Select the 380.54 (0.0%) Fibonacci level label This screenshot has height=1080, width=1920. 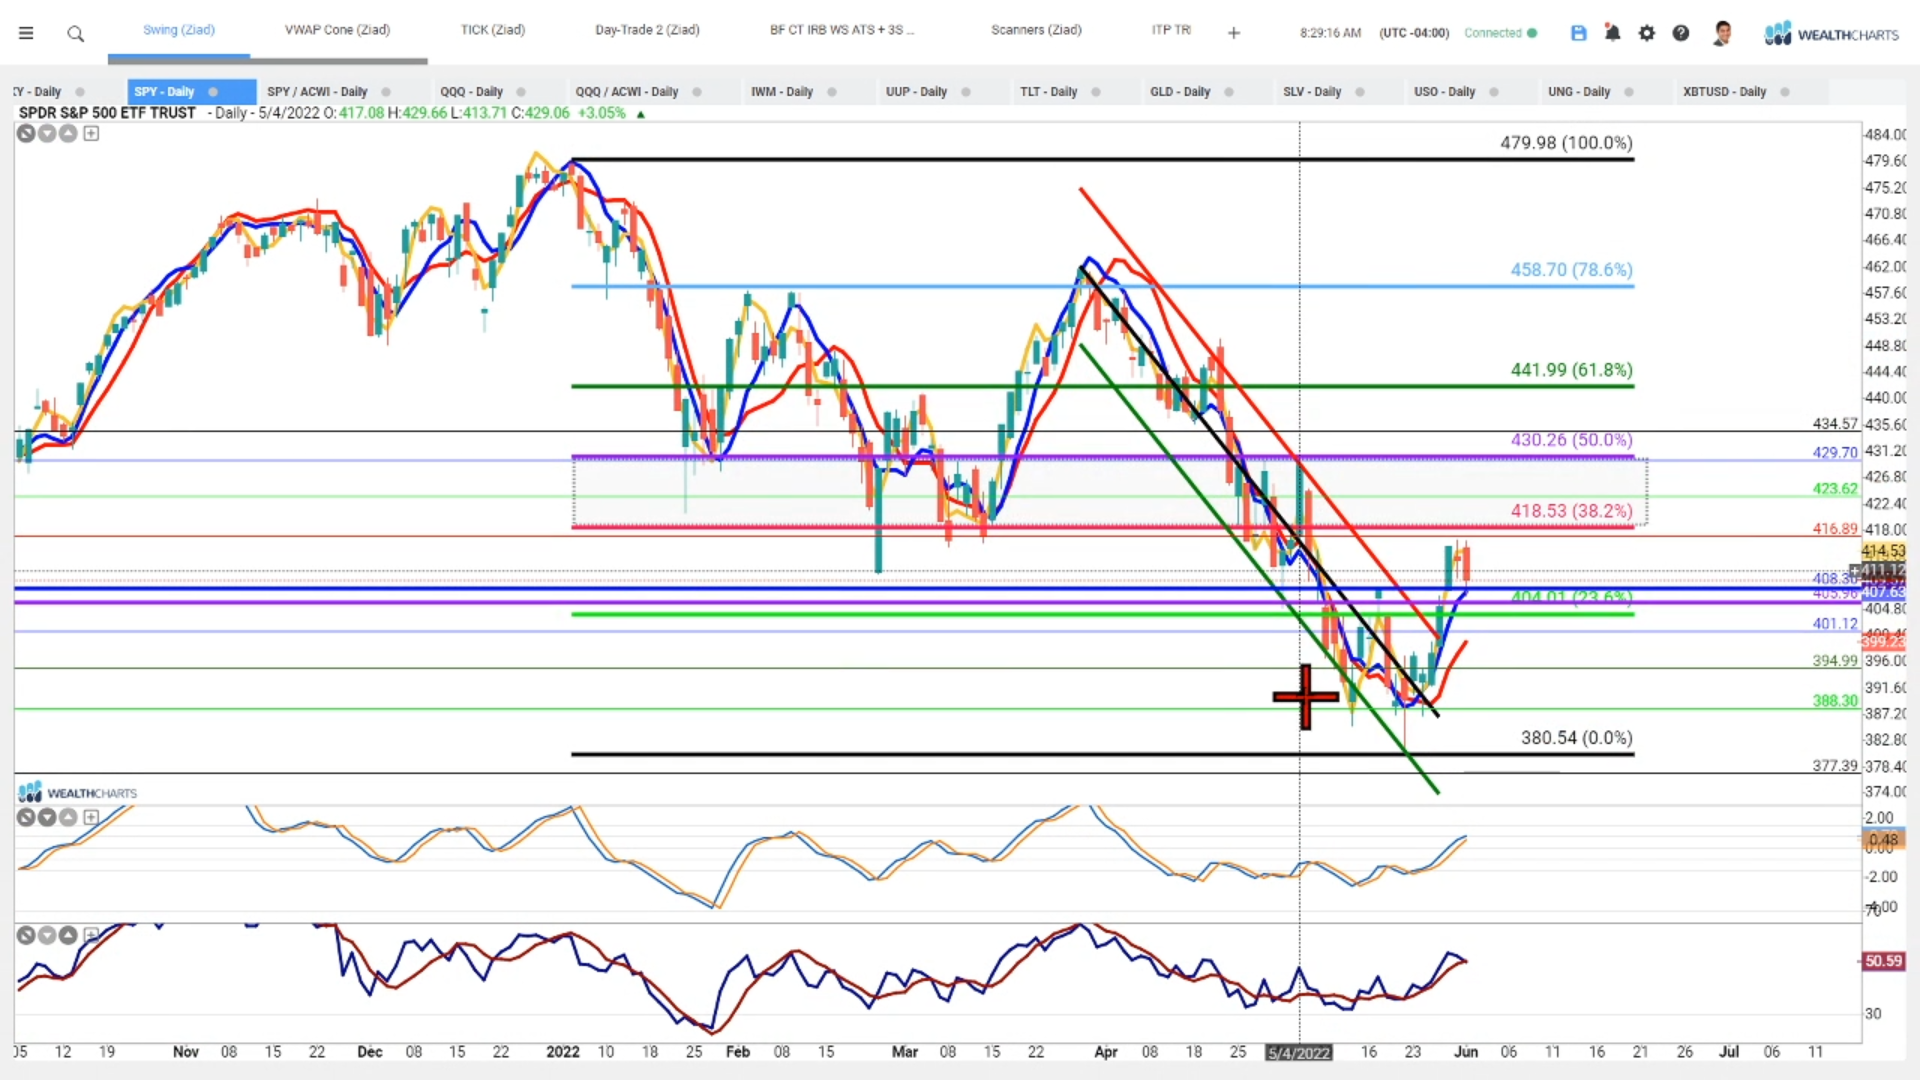pos(1577,738)
